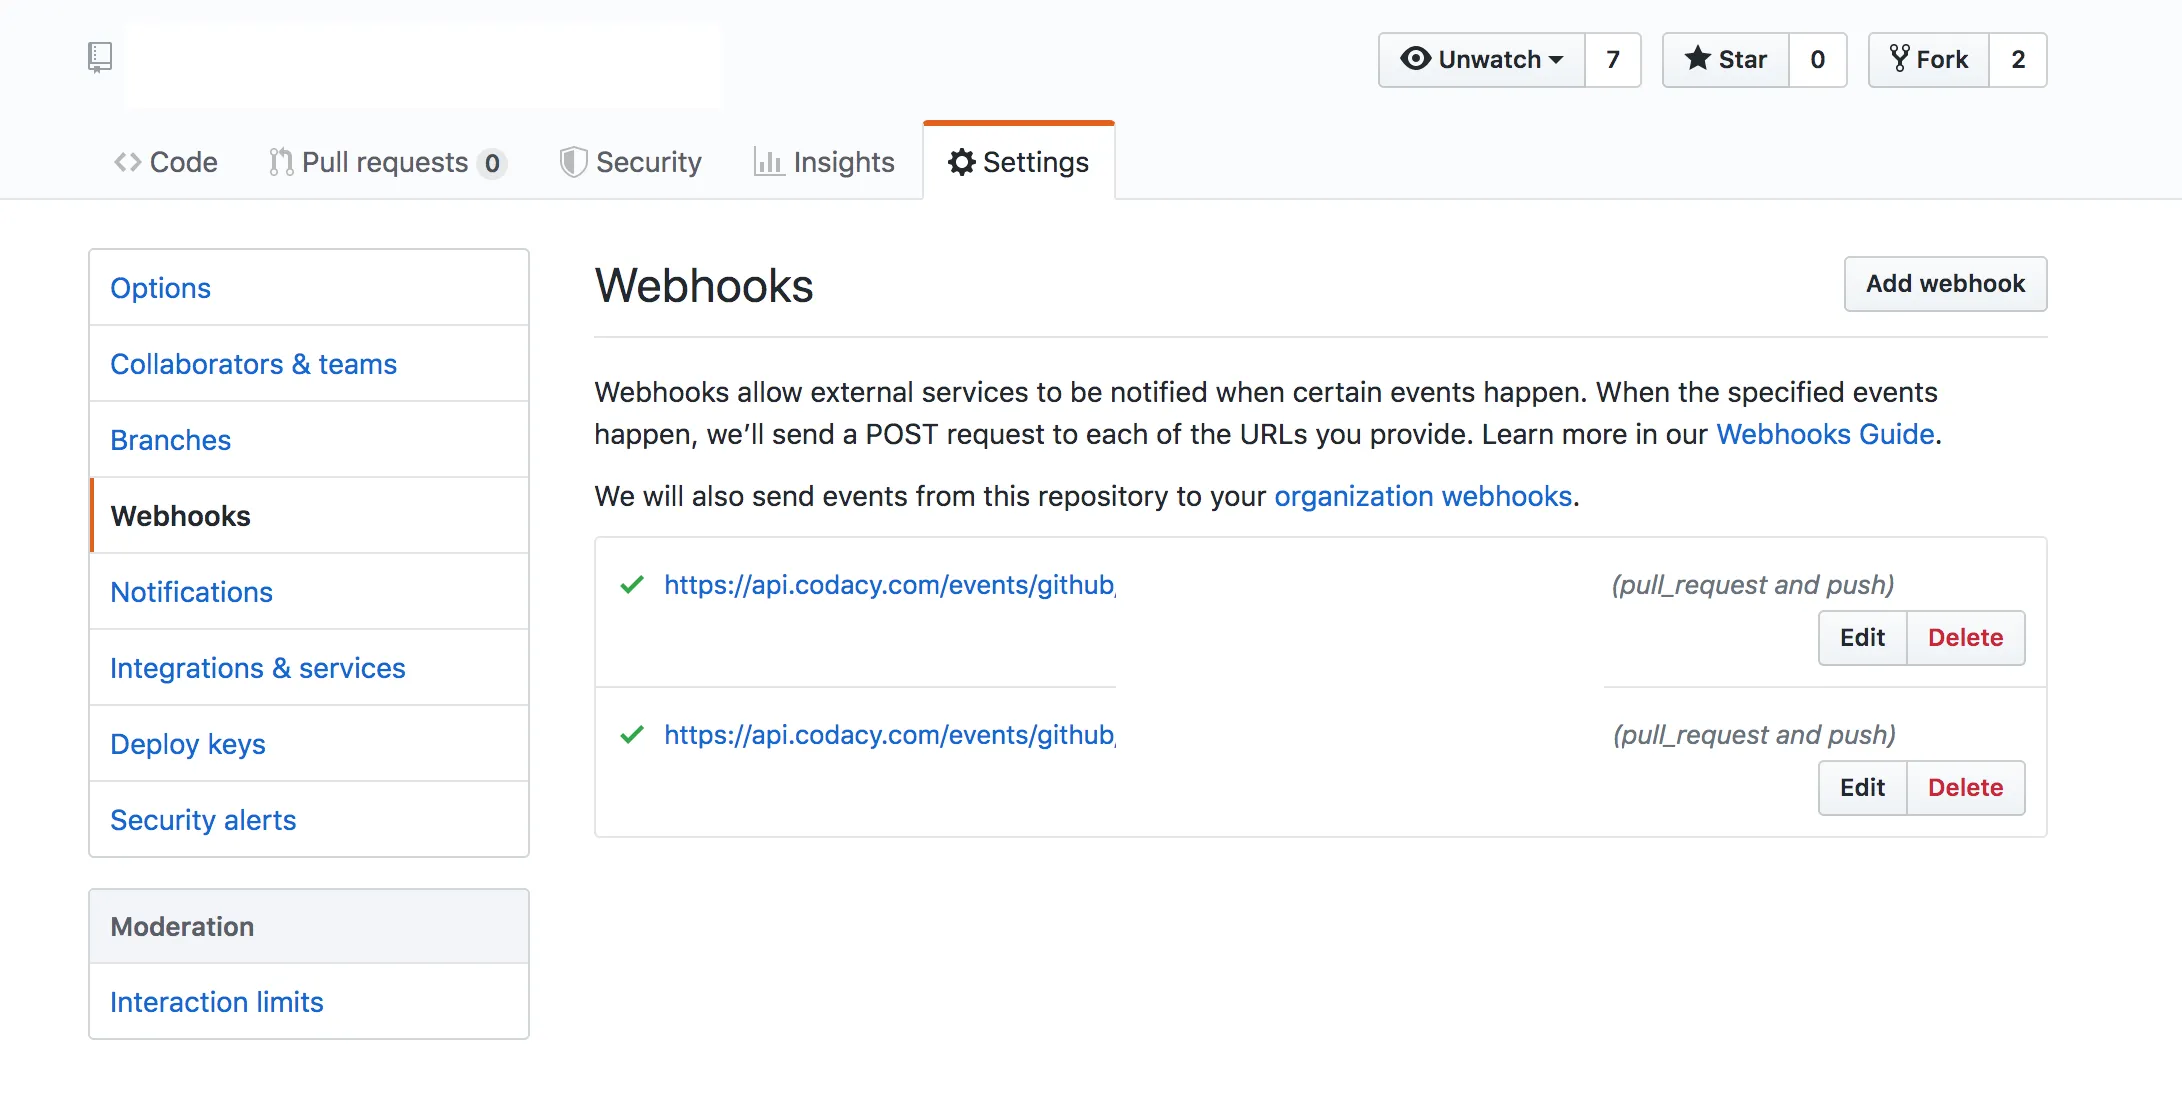The height and width of the screenshot is (1106, 2182).
Task: Select Deploy keys in the sidebar
Action: (x=188, y=744)
